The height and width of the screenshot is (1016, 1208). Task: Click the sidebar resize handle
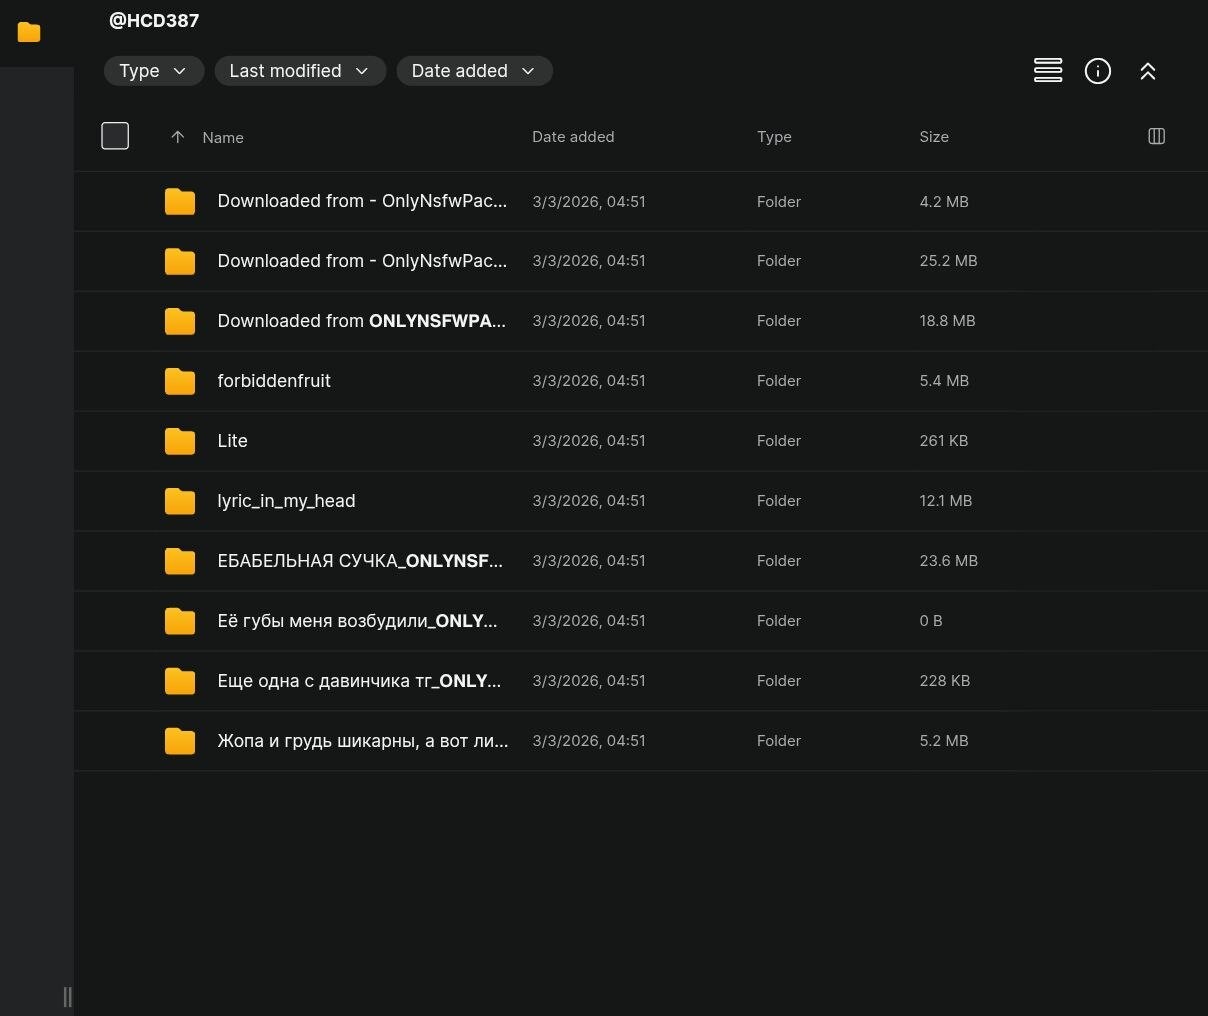67,996
